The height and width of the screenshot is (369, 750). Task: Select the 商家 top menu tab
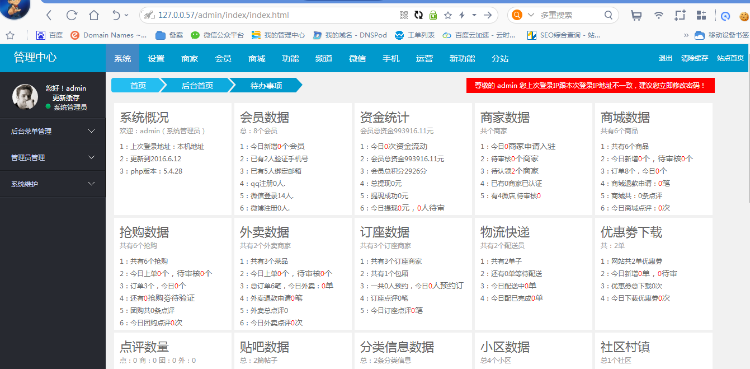point(189,58)
